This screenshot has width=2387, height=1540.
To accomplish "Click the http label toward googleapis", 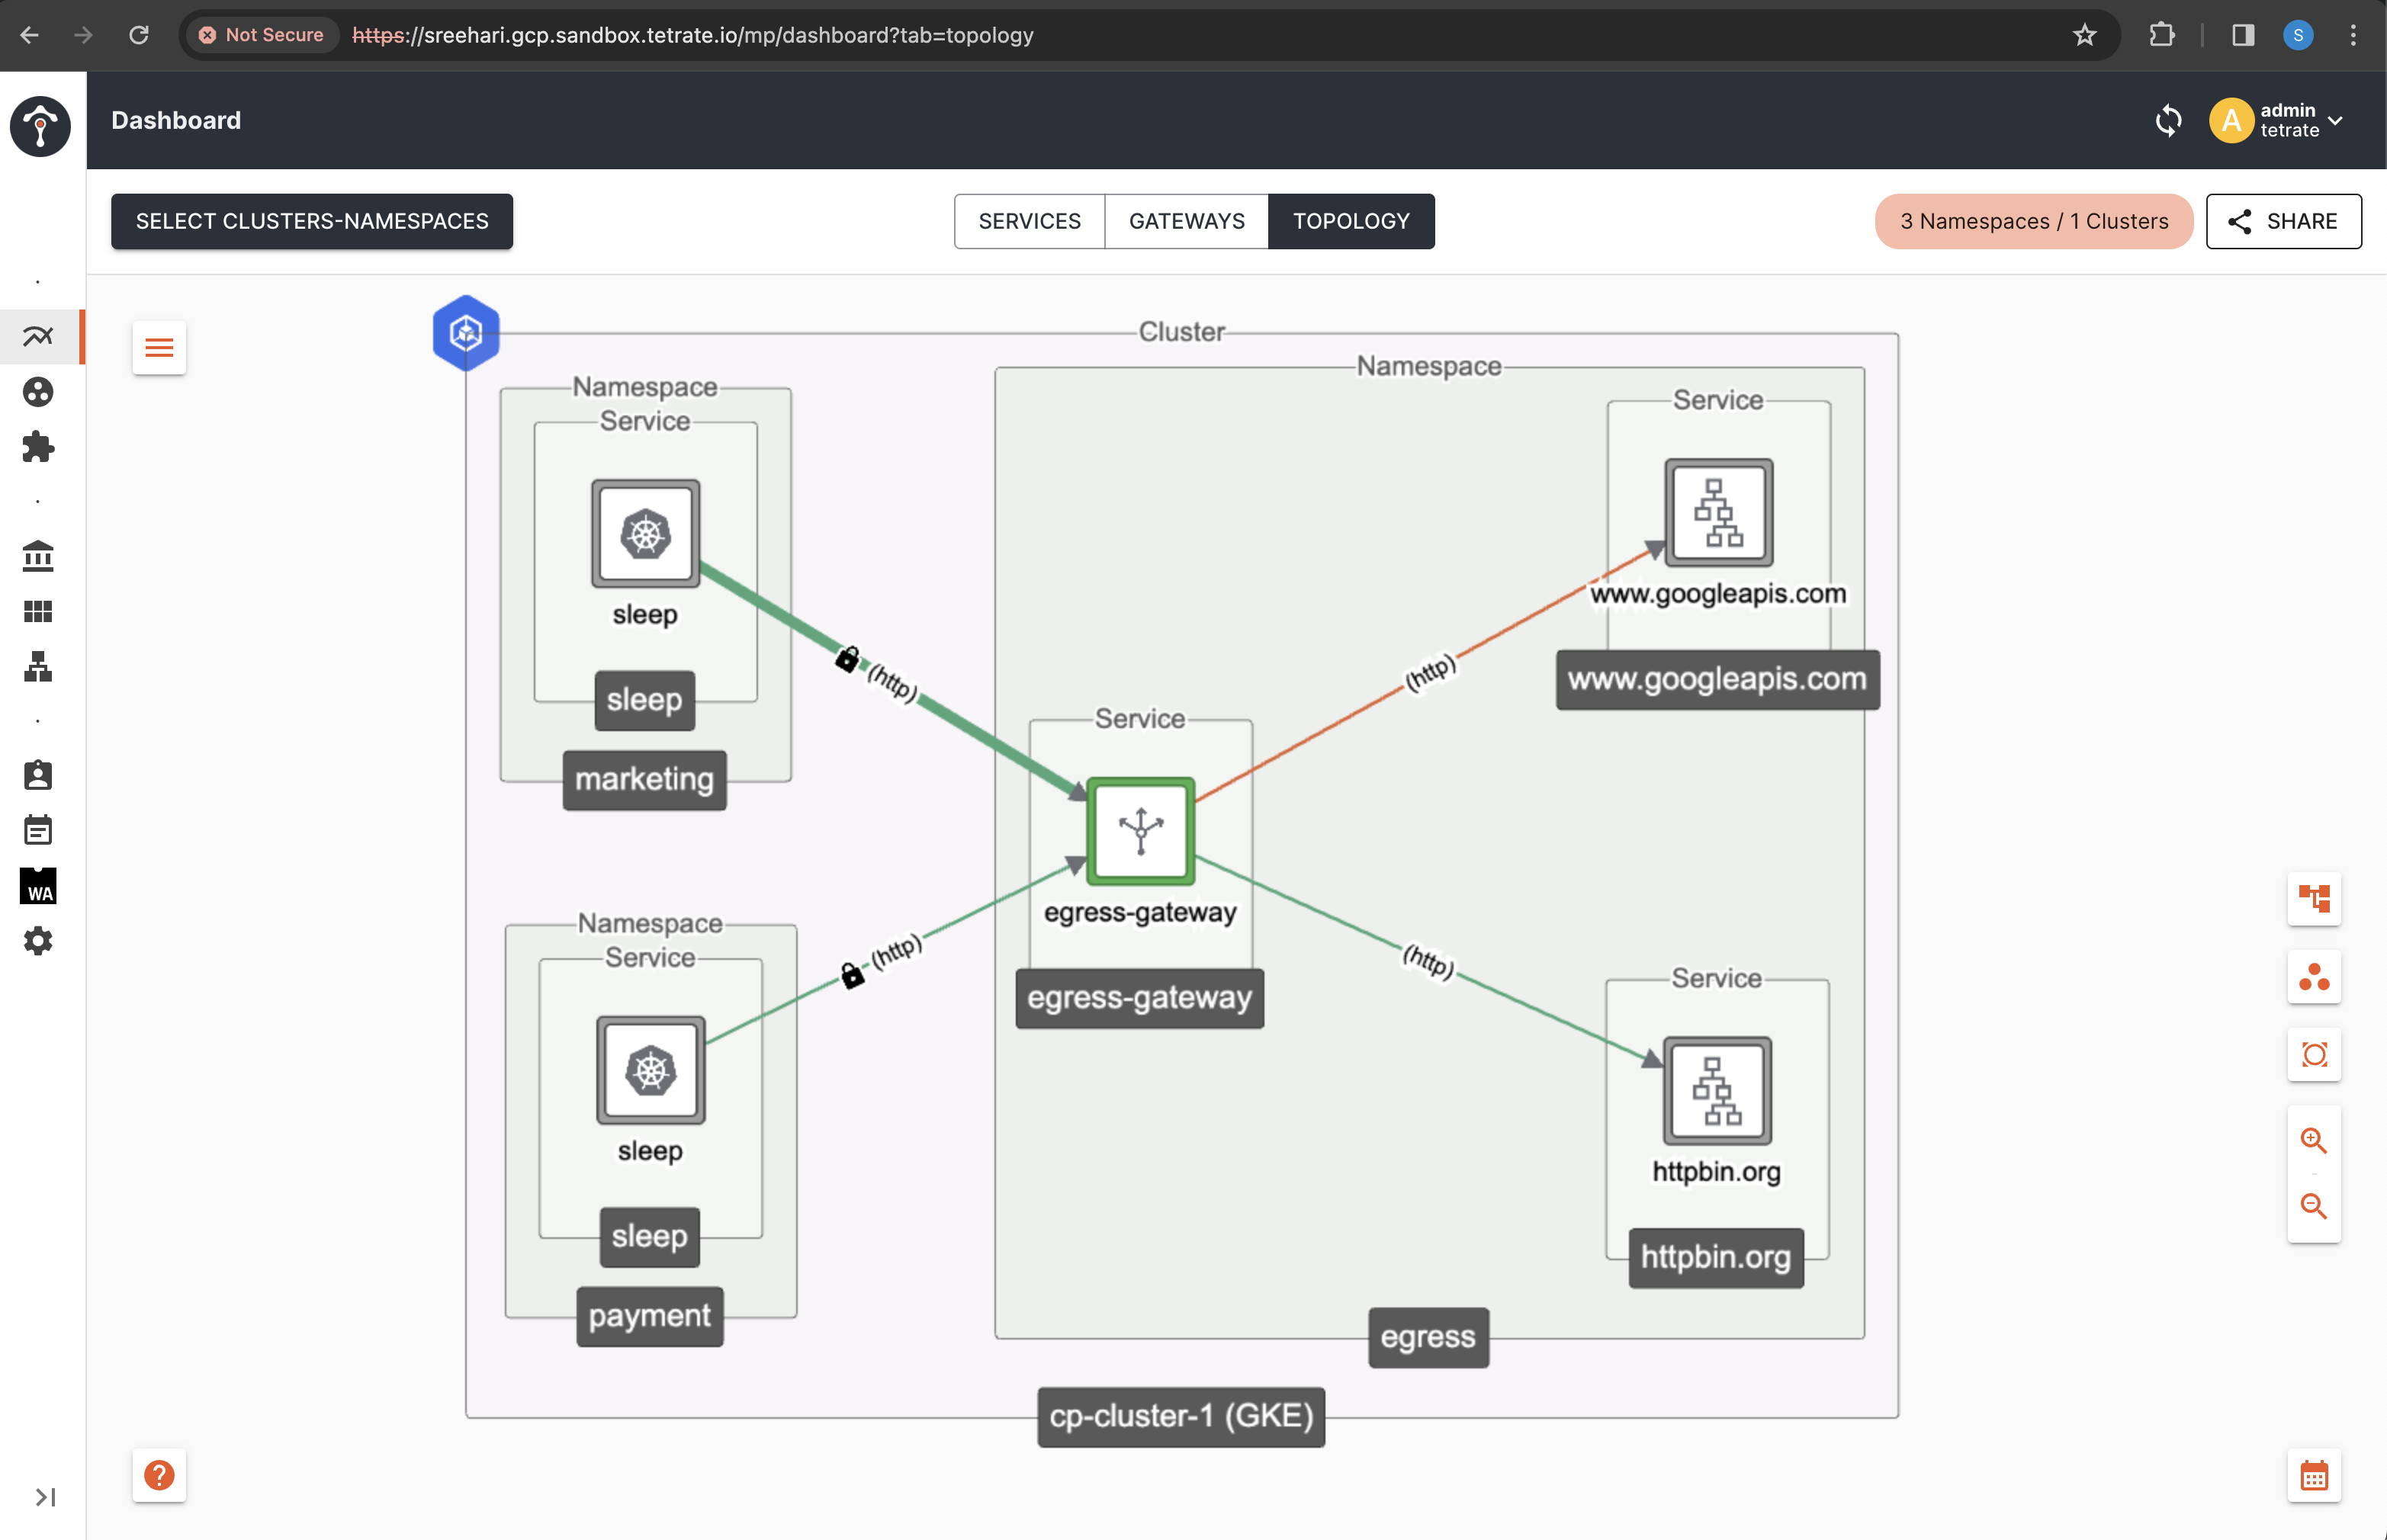I will click(x=1430, y=672).
